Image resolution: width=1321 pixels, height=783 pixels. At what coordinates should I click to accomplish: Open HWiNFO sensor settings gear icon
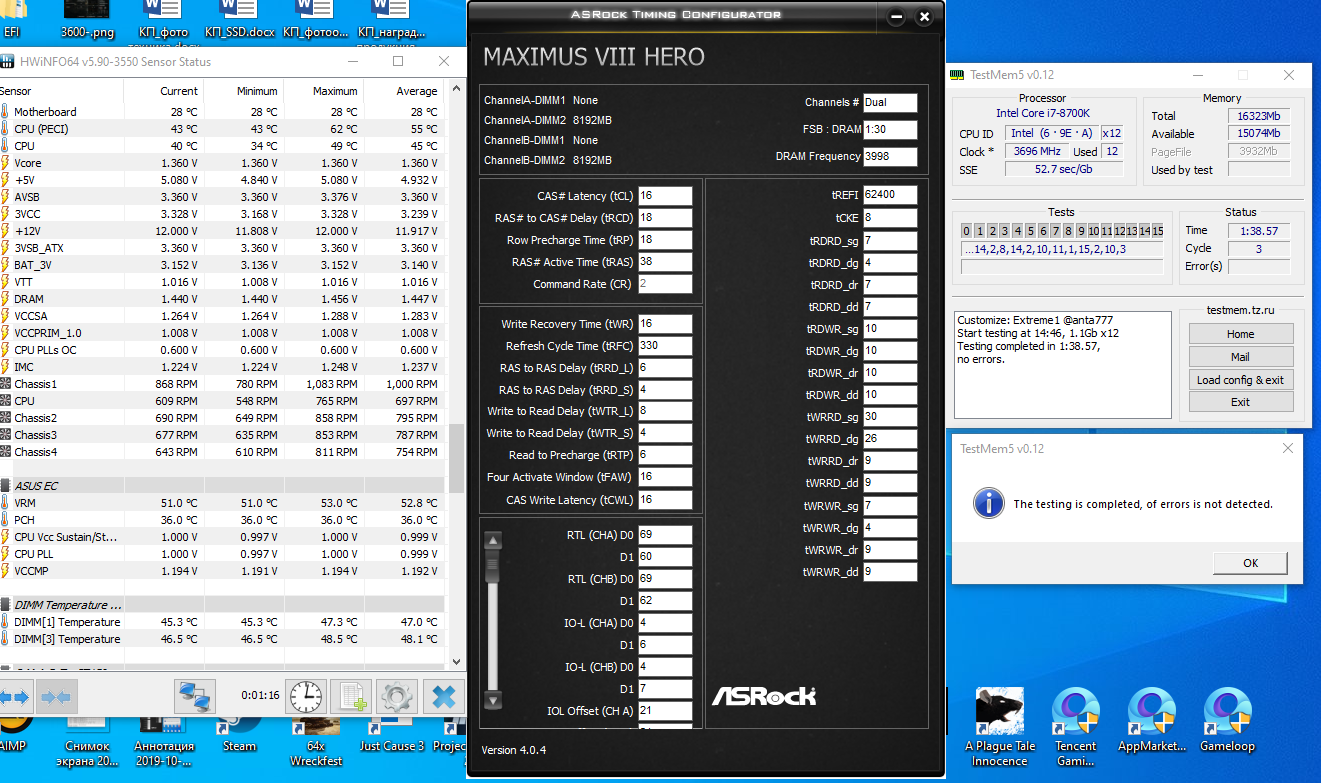coord(396,696)
